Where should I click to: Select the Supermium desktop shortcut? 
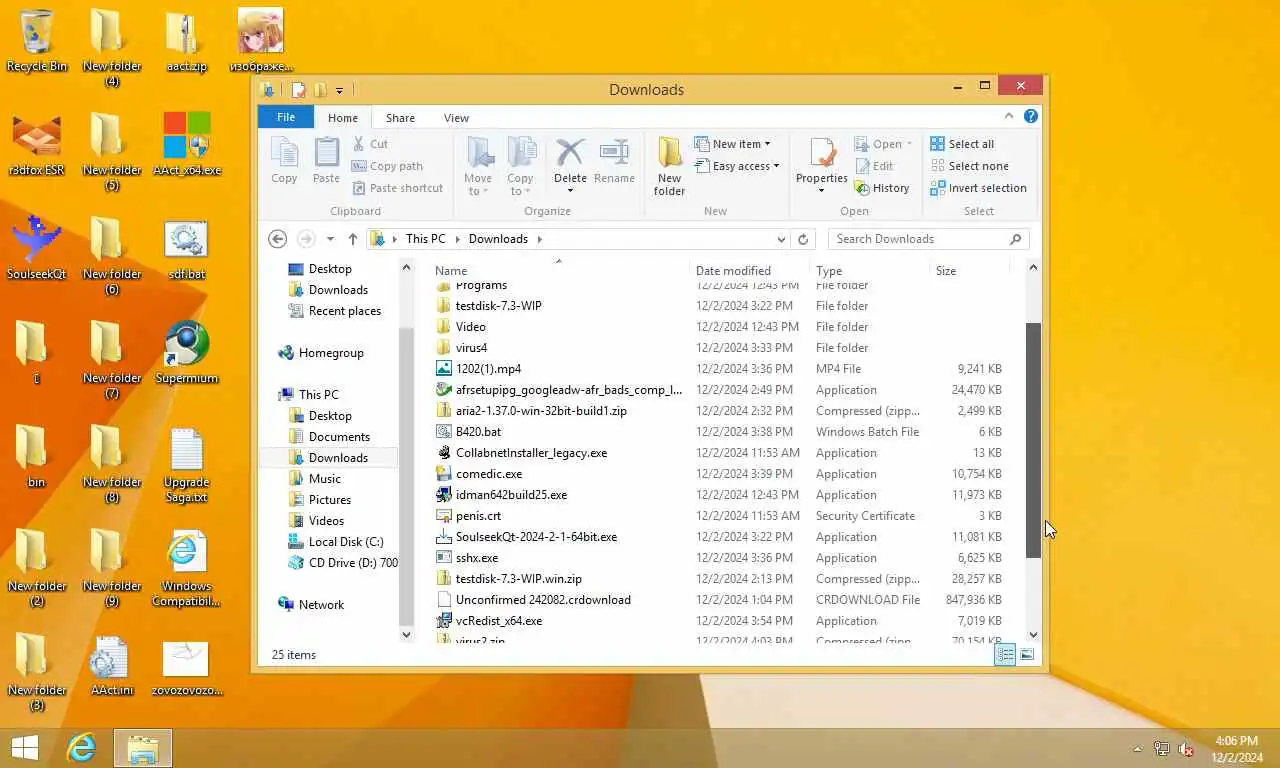pos(187,352)
